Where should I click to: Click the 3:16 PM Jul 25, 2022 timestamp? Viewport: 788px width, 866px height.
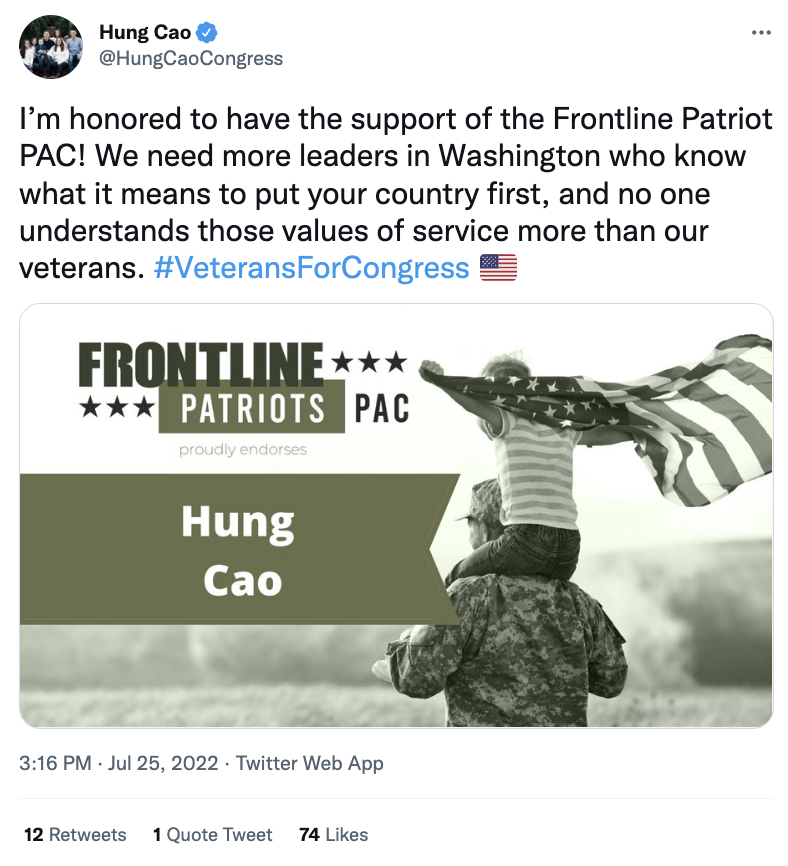click(x=119, y=763)
